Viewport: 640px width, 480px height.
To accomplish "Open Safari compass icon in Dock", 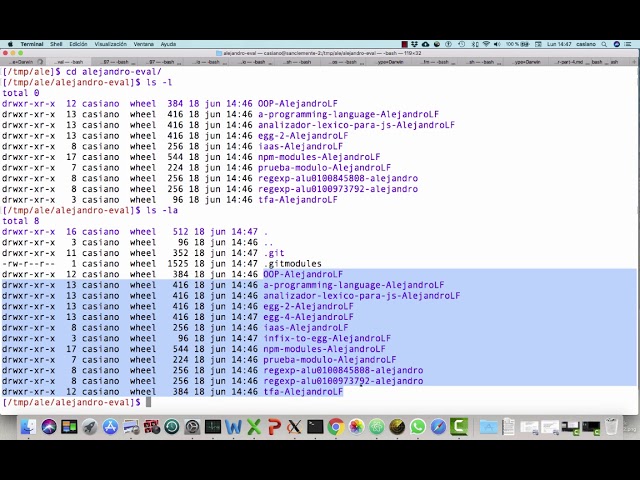I will (x=438, y=427).
